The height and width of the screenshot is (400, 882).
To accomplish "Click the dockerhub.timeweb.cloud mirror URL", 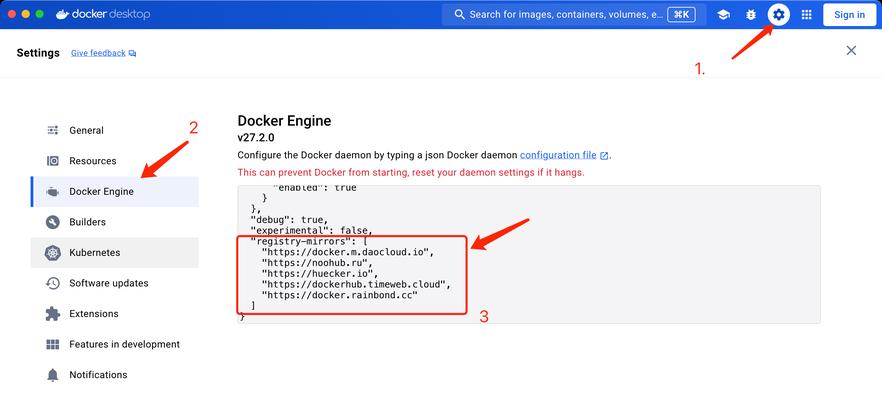I will tap(357, 284).
